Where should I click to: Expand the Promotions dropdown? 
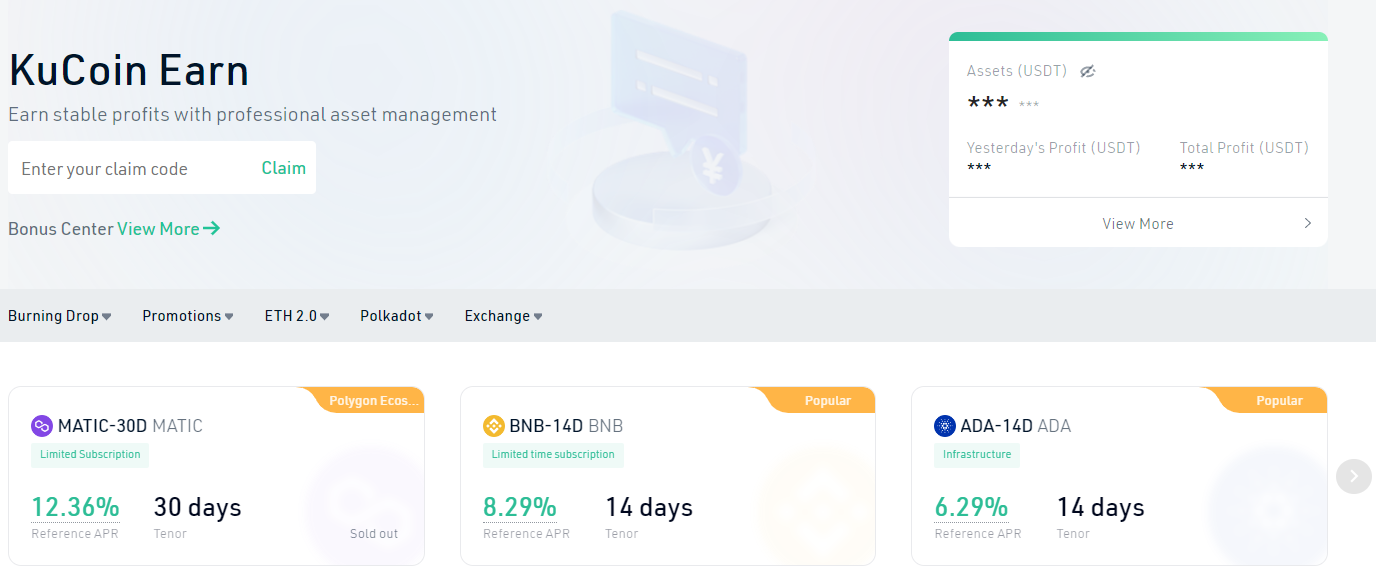click(x=188, y=316)
